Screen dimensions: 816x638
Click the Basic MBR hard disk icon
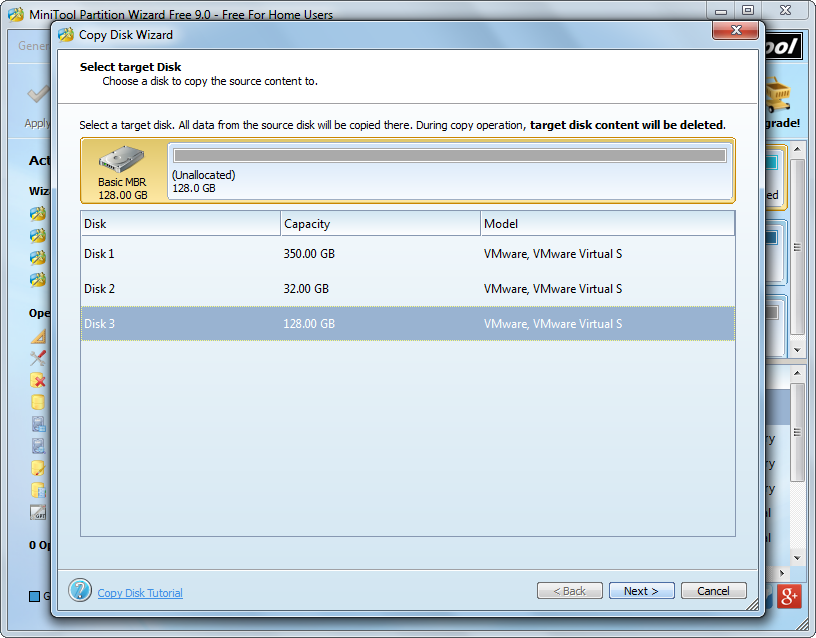pos(122,159)
